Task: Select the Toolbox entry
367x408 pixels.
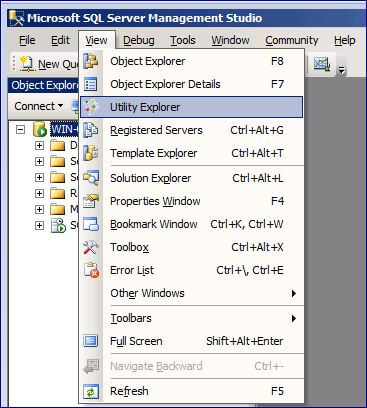Action: pyautogui.click(x=191, y=247)
